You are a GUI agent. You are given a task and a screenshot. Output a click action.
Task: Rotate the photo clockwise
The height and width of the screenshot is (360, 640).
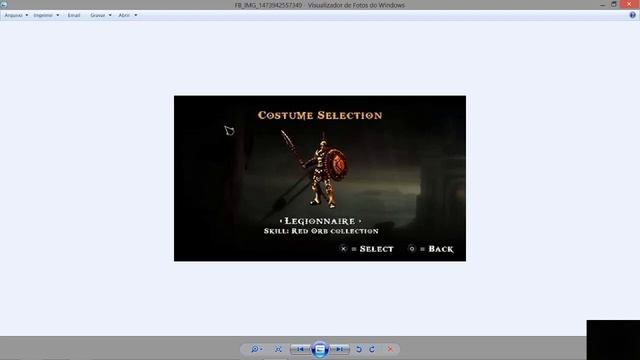(372, 349)
